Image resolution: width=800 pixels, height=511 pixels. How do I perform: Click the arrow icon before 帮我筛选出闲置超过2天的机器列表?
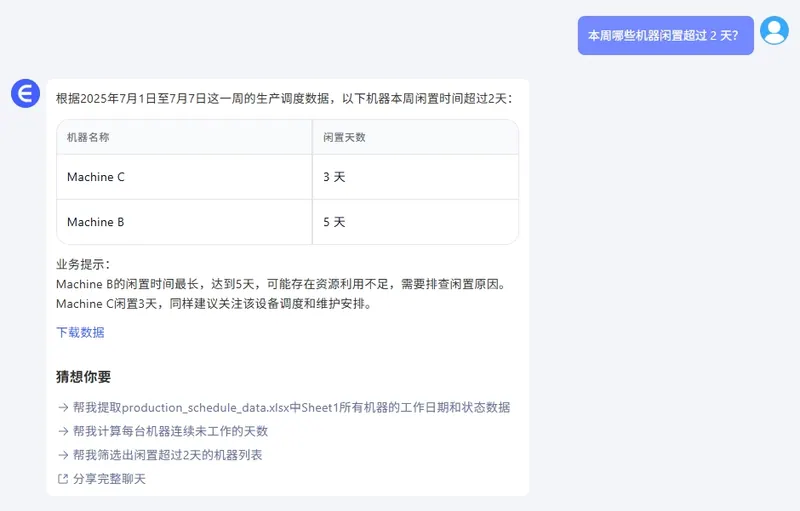[x=63, y=455]
